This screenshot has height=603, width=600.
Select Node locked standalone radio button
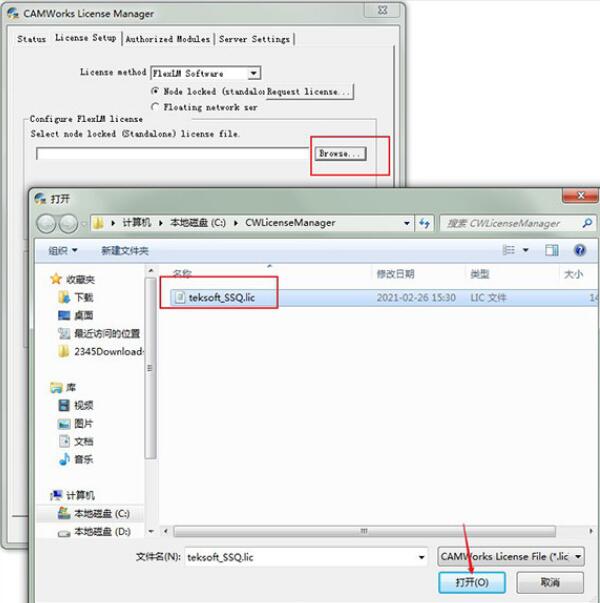pyautogui.click(x=155, y=91)
